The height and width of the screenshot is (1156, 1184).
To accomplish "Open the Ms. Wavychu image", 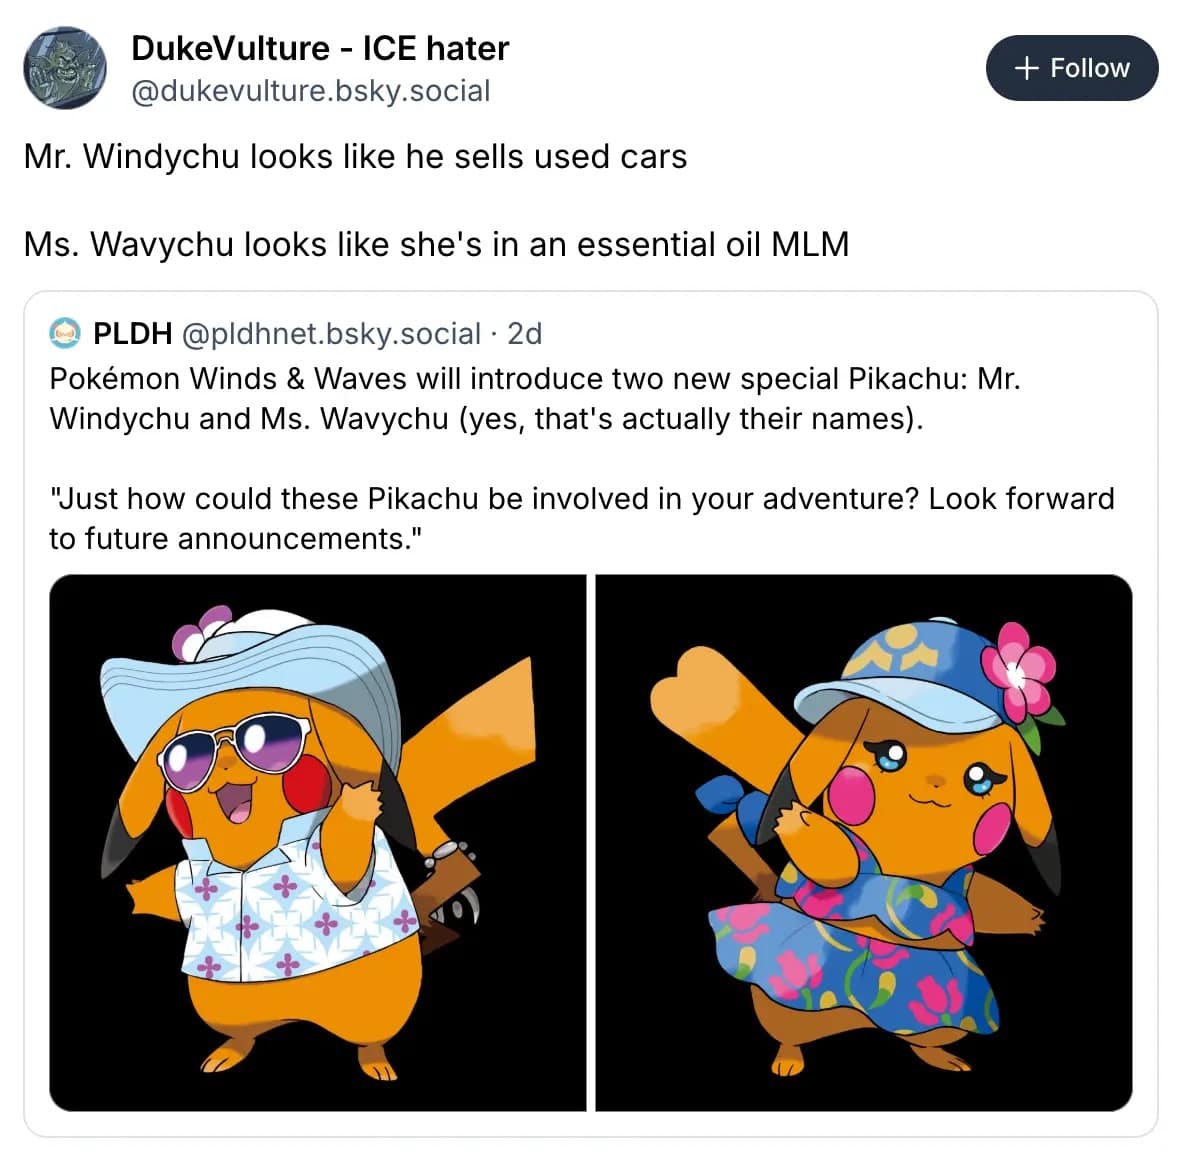I will click(864, 843).
